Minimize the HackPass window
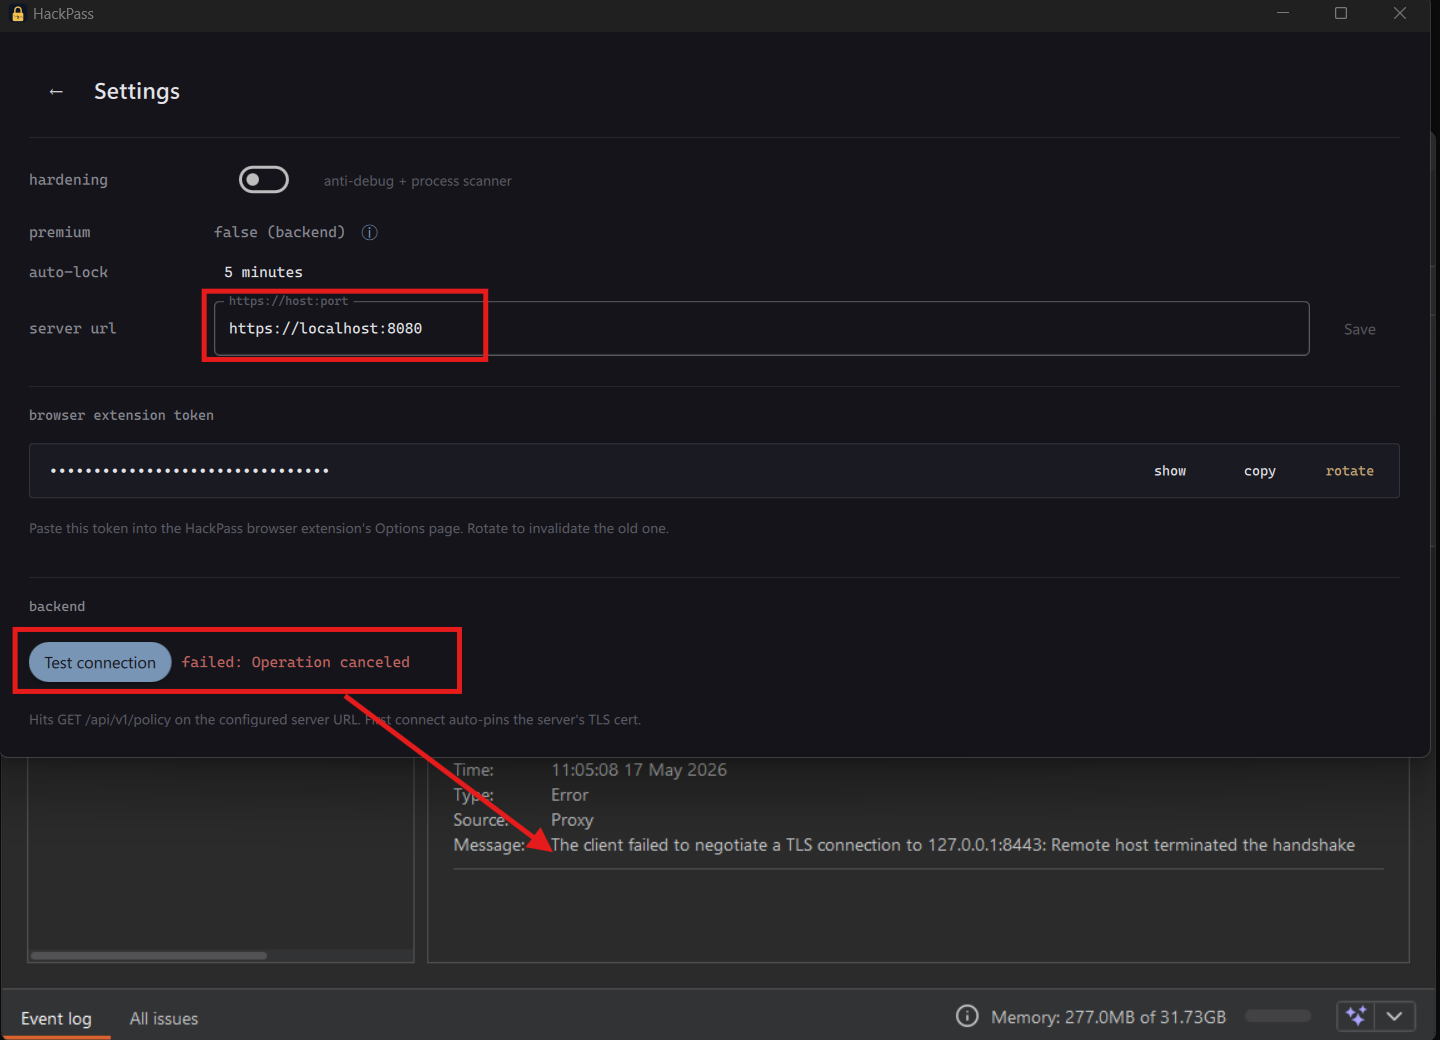This screenshot has height=1040, width=1440. point(1283,13)
